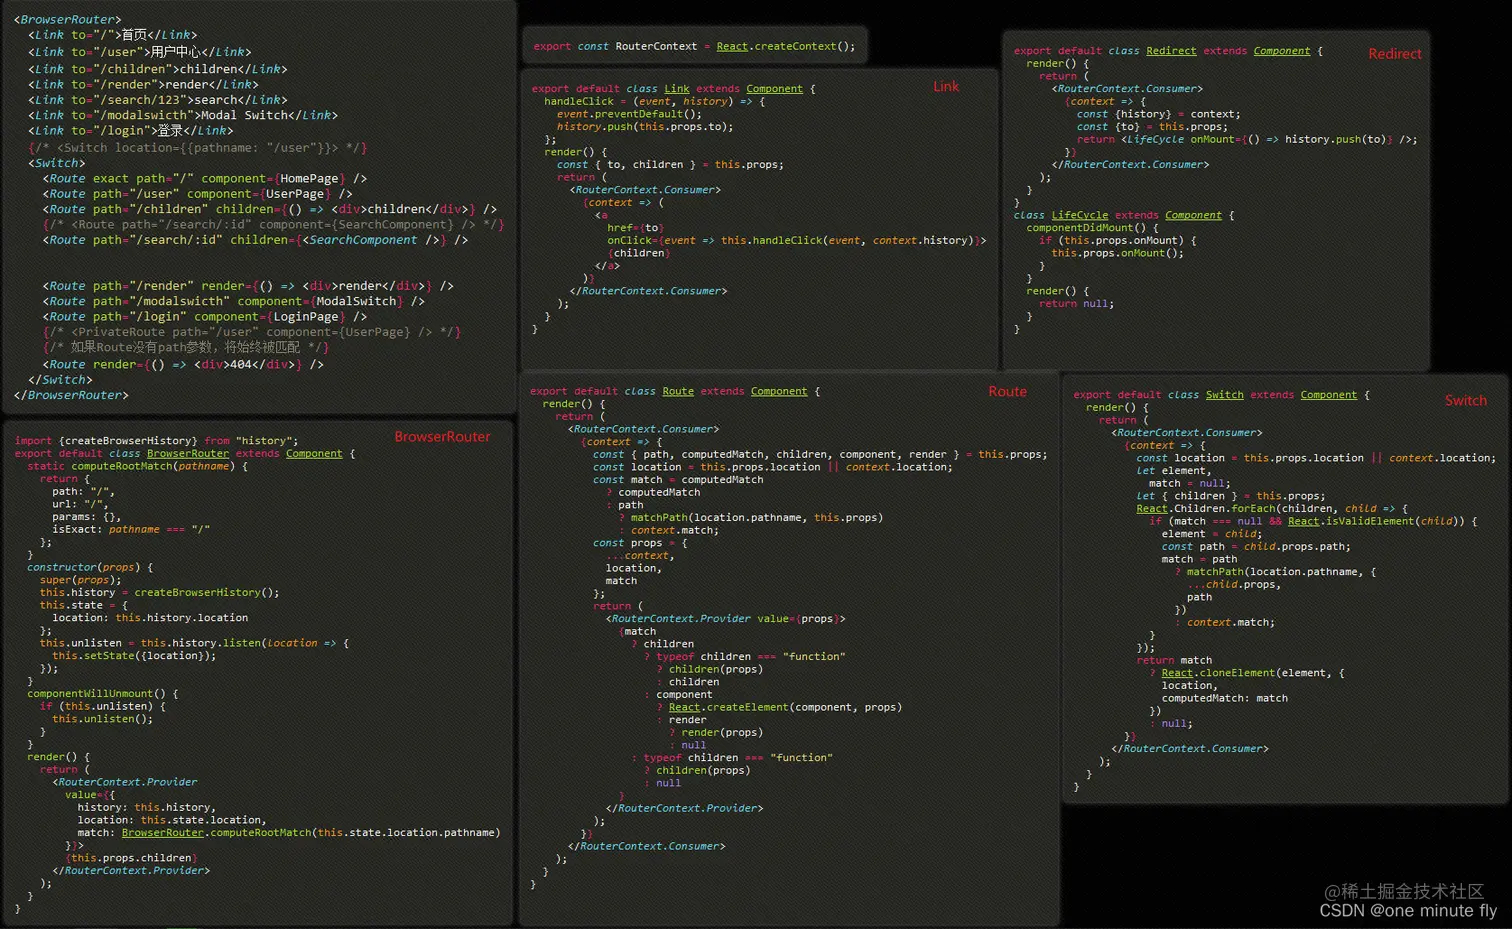Select the Route path="/user" UserPage line
The image size is (1512, 929).
[x=197, y=194]
